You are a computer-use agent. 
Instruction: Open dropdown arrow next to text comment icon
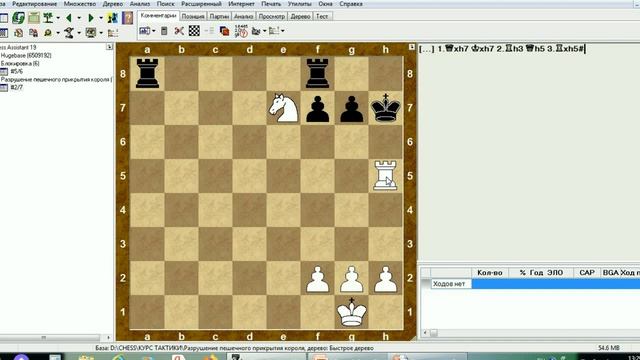(153, 31)
